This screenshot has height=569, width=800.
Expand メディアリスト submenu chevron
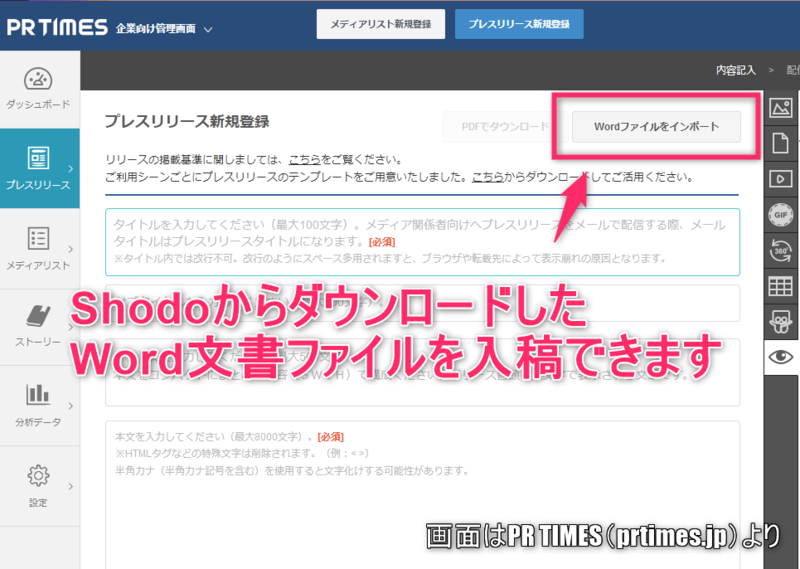(x=70, y=249)
